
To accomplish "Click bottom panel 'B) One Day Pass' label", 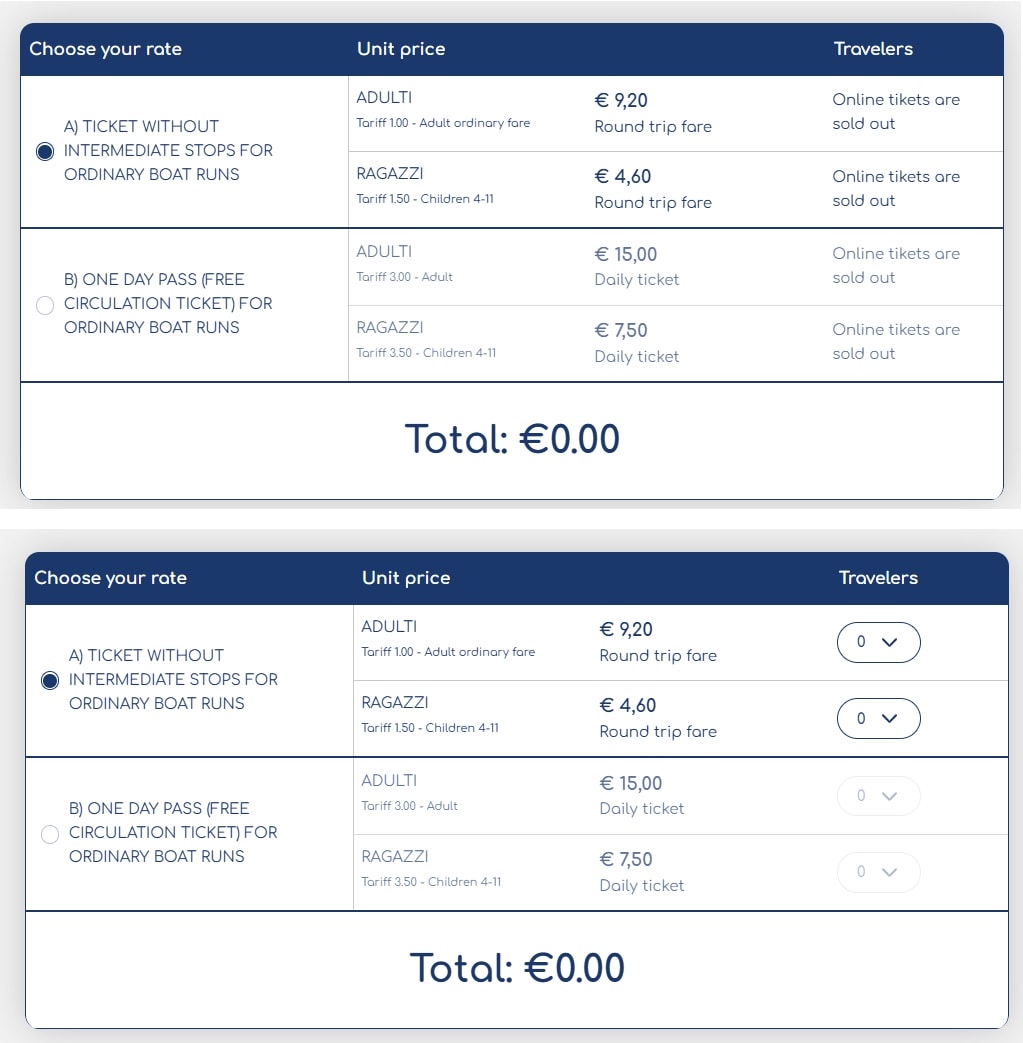I will click(x=173, y=832).
